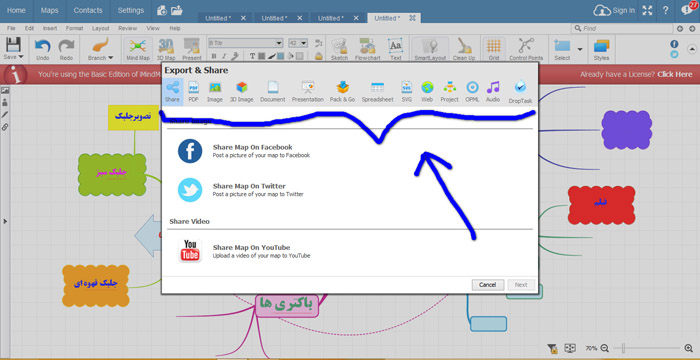Image resolution: width=700 pixels, height=360 pixels.
Task: Run the Clean Up tool
Action: [x=464, y=49]
